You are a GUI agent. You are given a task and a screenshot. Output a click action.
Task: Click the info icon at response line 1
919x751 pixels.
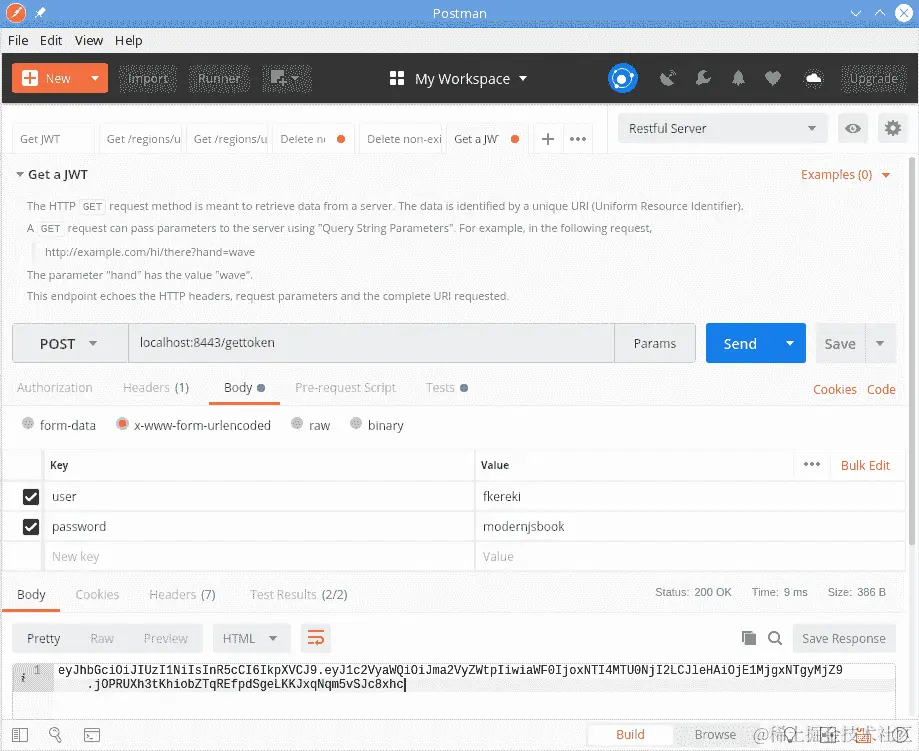23,677
